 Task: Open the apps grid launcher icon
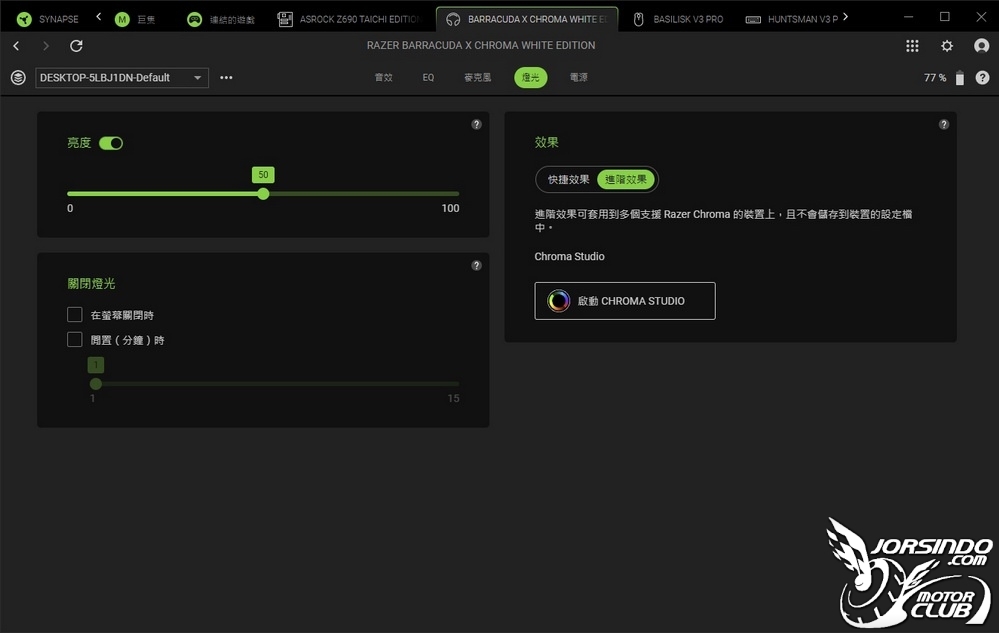click(912, 46)
